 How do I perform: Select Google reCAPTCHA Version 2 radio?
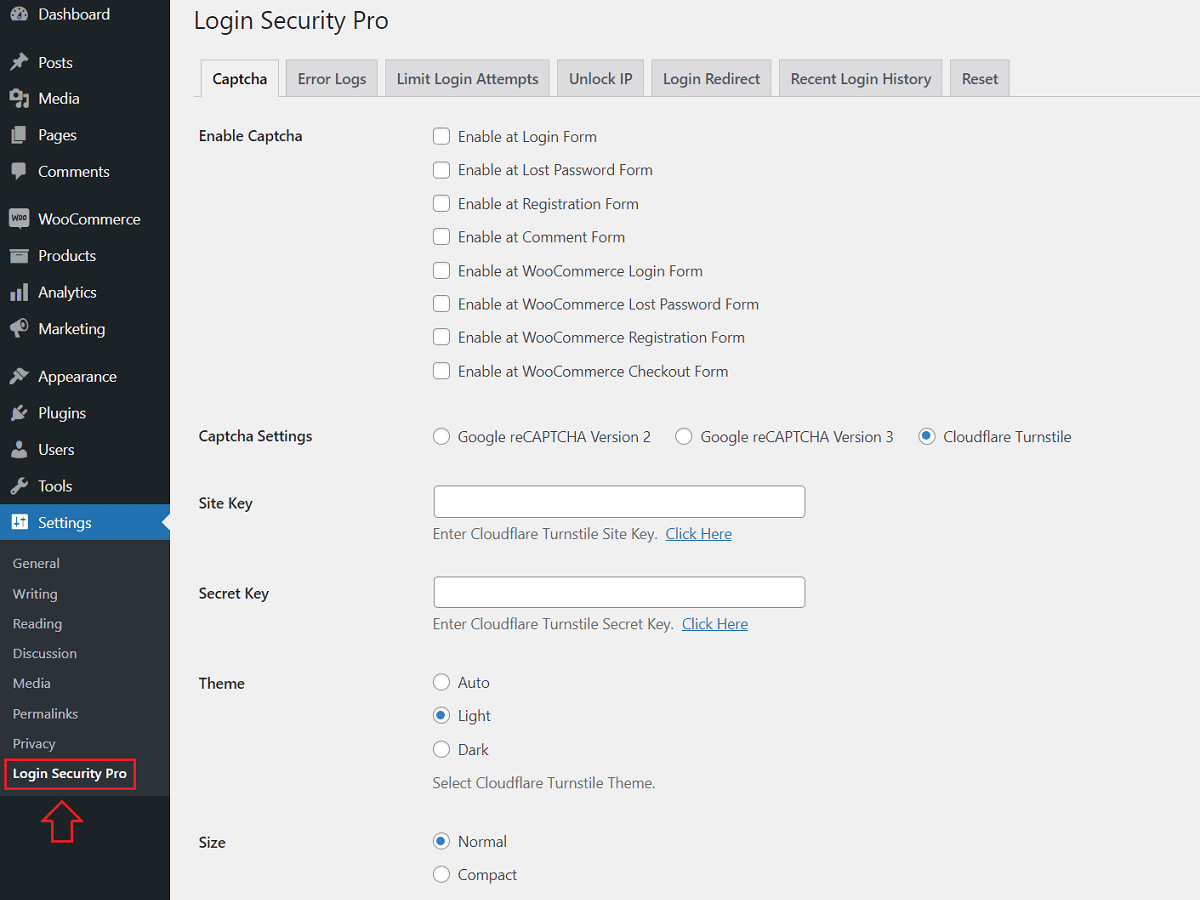441,436
